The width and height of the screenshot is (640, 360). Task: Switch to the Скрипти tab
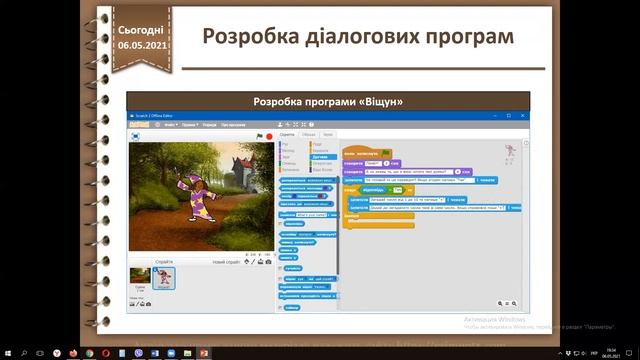pos(287,135)
